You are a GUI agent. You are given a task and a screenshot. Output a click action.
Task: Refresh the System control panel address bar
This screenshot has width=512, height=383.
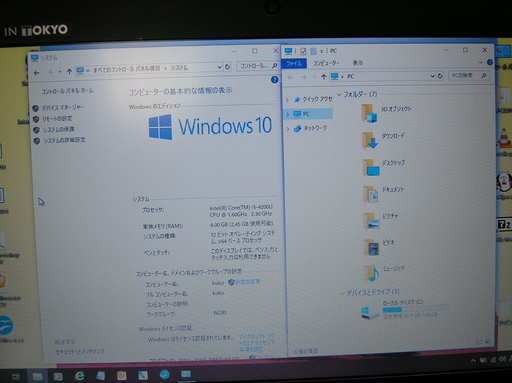click(x=227, y=67)
